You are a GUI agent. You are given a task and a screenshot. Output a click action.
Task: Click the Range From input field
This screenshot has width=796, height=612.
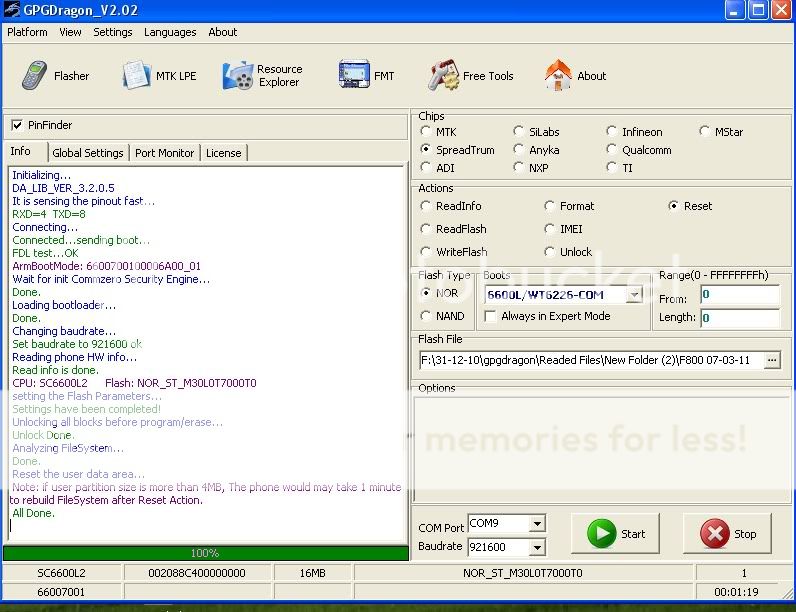click(x=740, y=294)
